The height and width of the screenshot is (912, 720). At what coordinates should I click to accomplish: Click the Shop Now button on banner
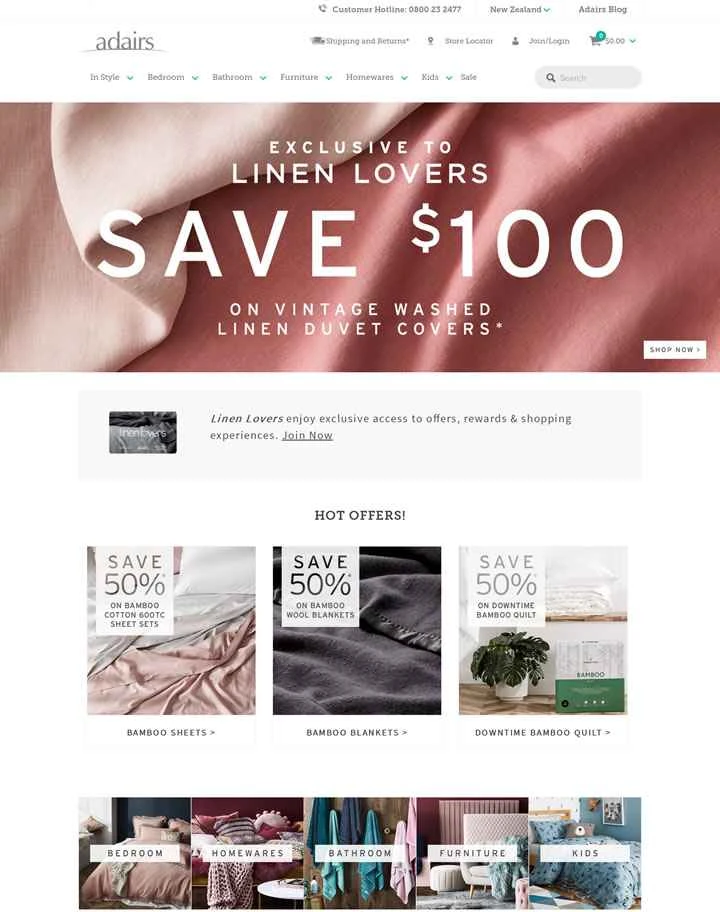tap(675, 350)
